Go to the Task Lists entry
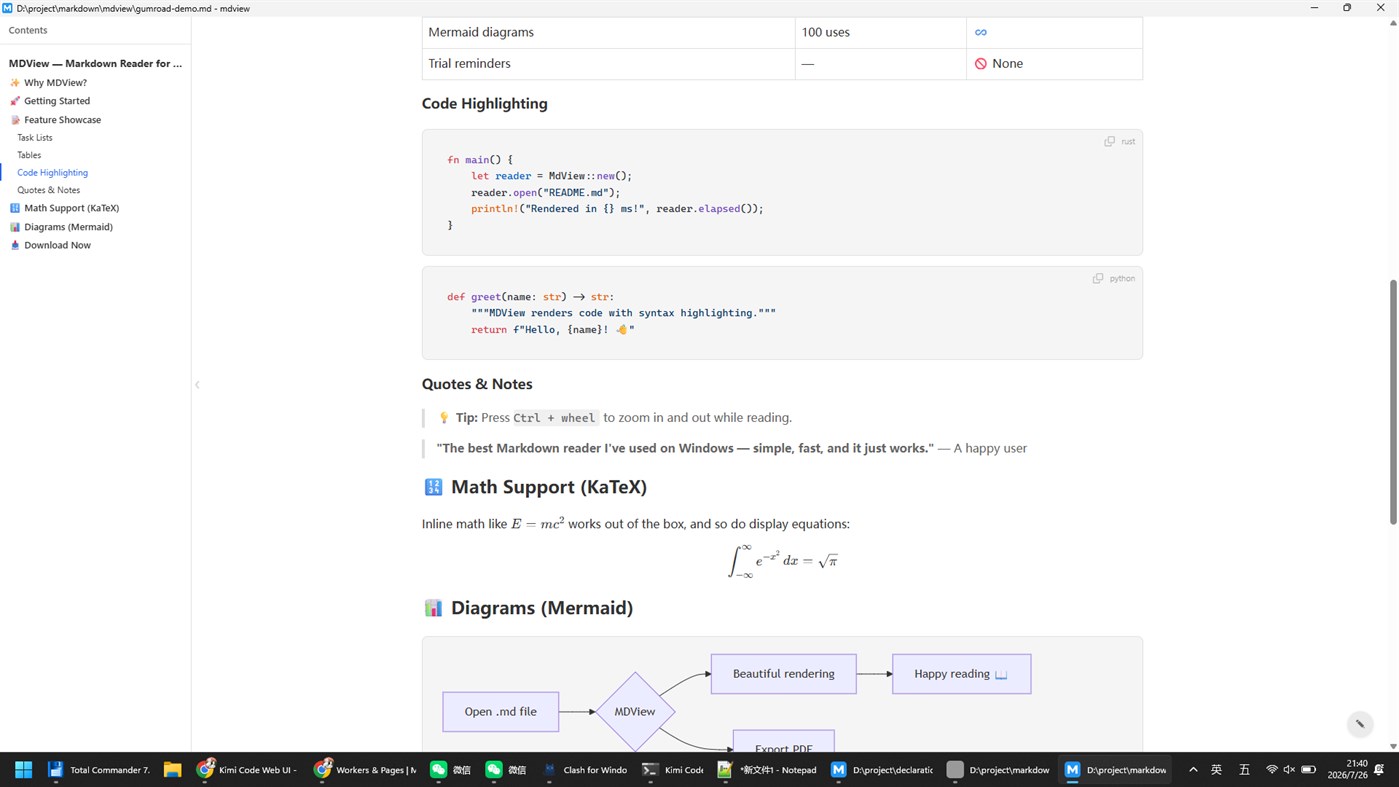The height and width of the screenshot is (787, 1399). (x=35, y=138)
